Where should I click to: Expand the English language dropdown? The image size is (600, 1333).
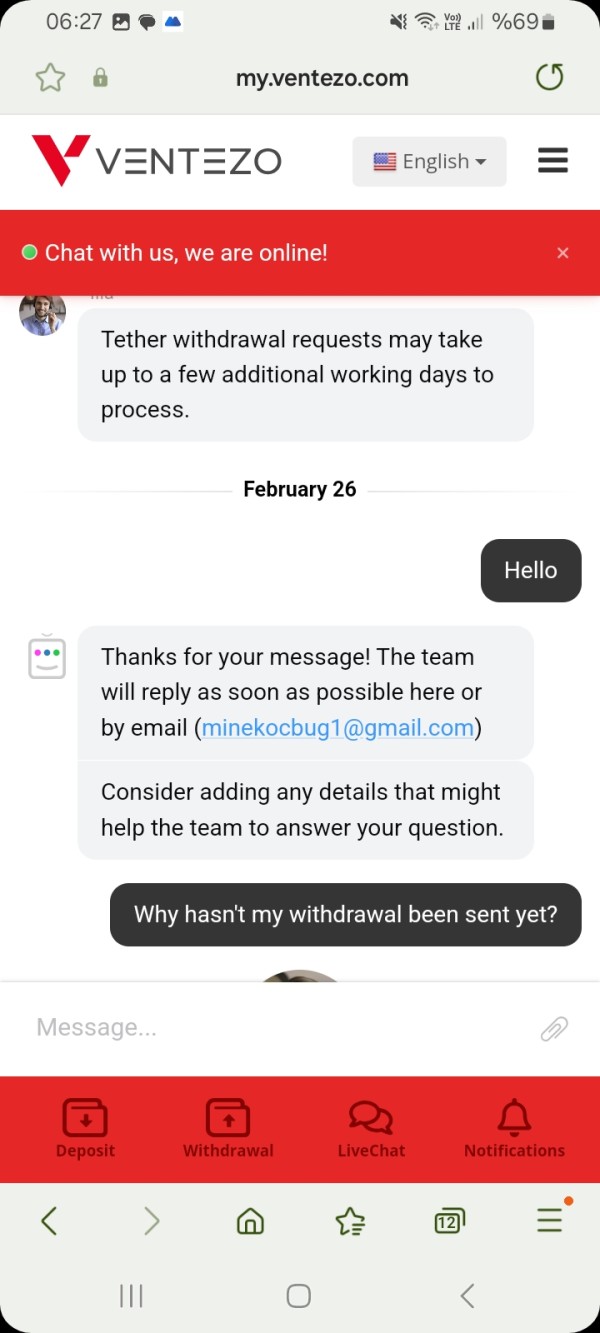(x=429, y=162)
